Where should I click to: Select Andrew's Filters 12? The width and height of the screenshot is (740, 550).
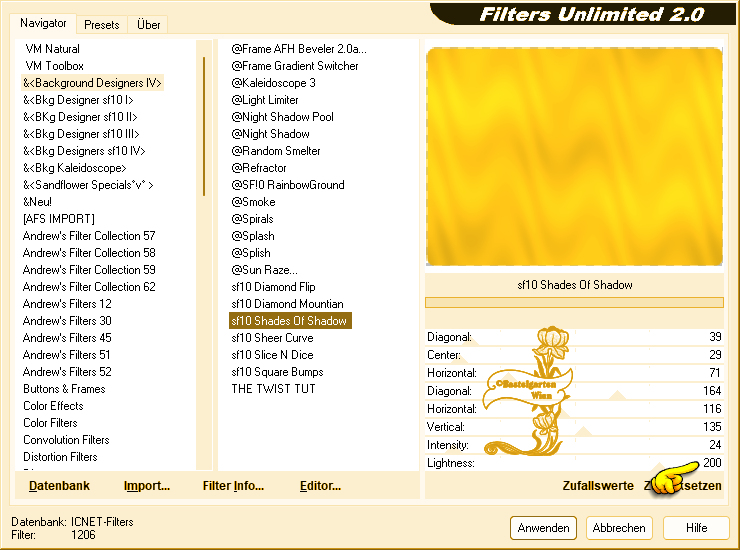tap(67, 304)
